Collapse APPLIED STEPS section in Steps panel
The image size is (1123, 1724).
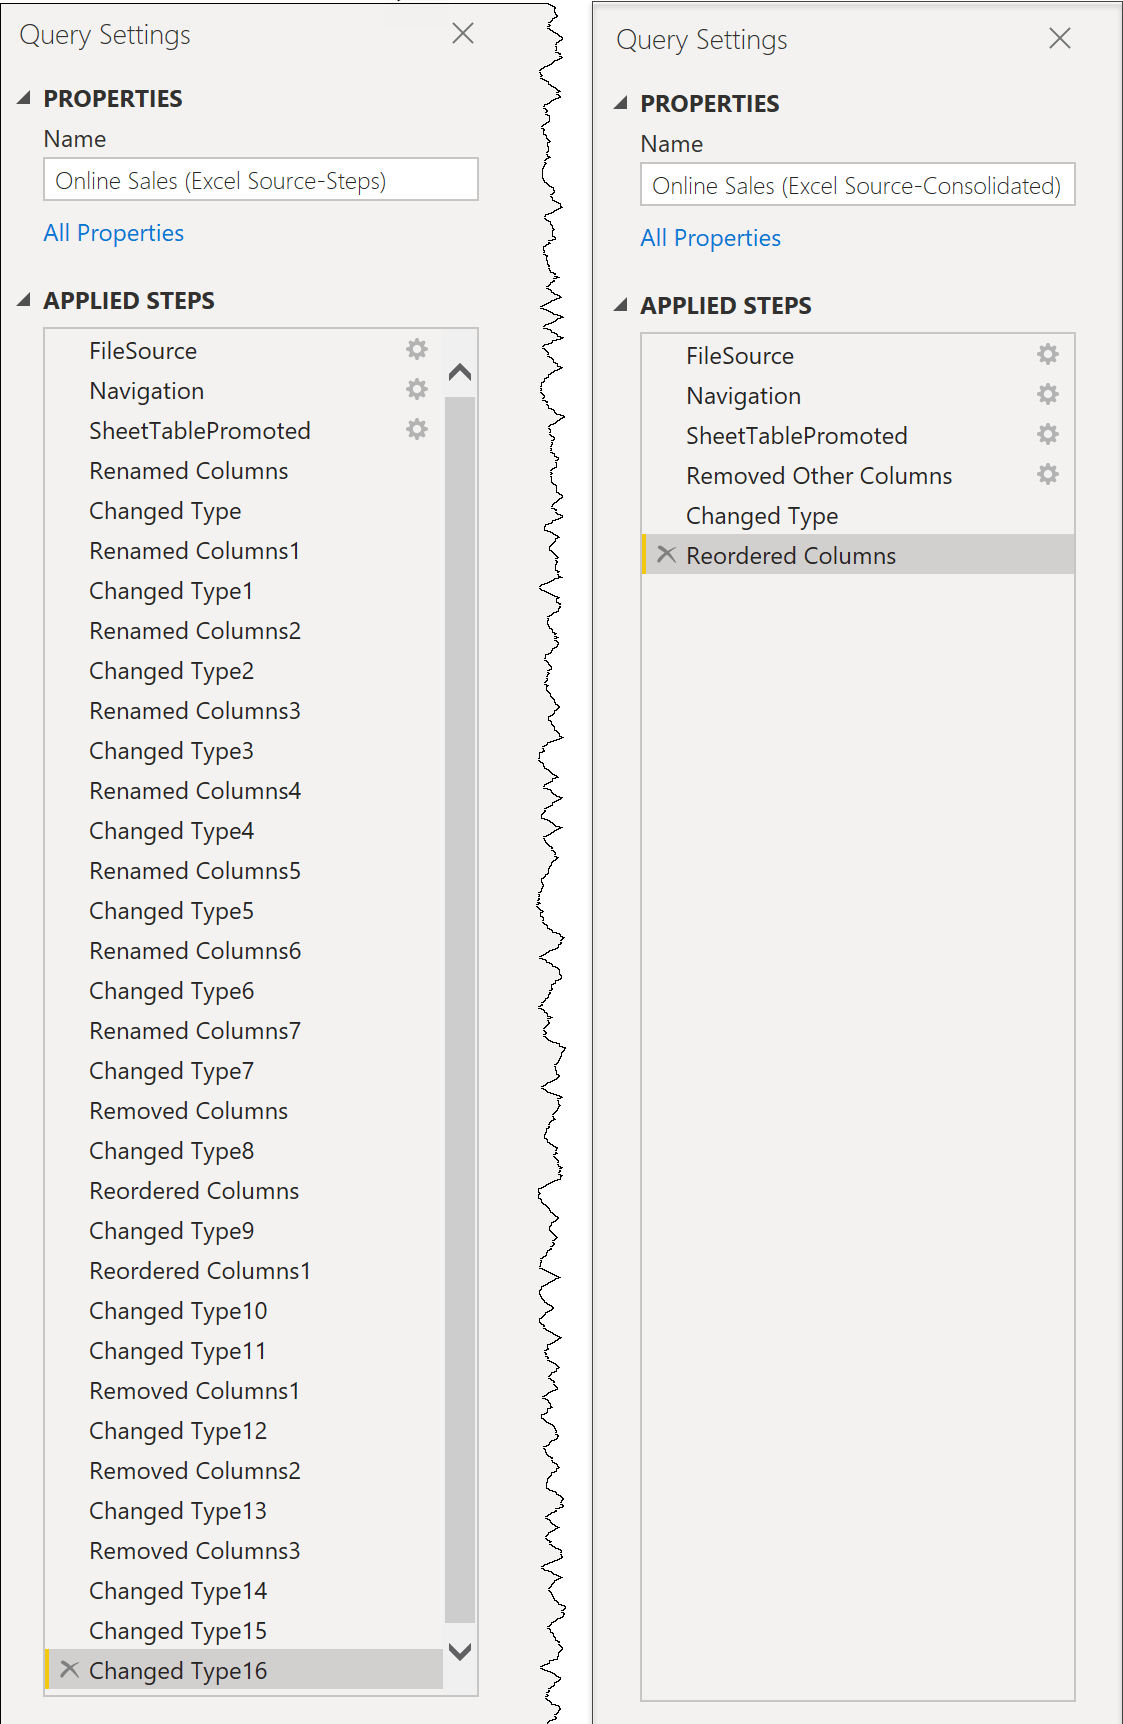(x=25, y=300)
